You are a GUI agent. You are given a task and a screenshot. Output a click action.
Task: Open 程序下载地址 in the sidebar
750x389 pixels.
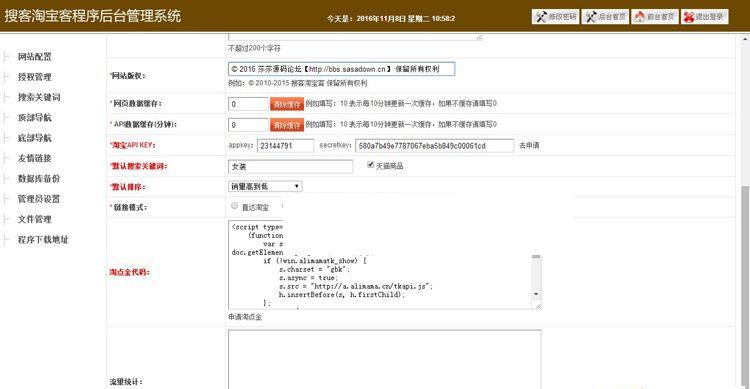point(43,239)
